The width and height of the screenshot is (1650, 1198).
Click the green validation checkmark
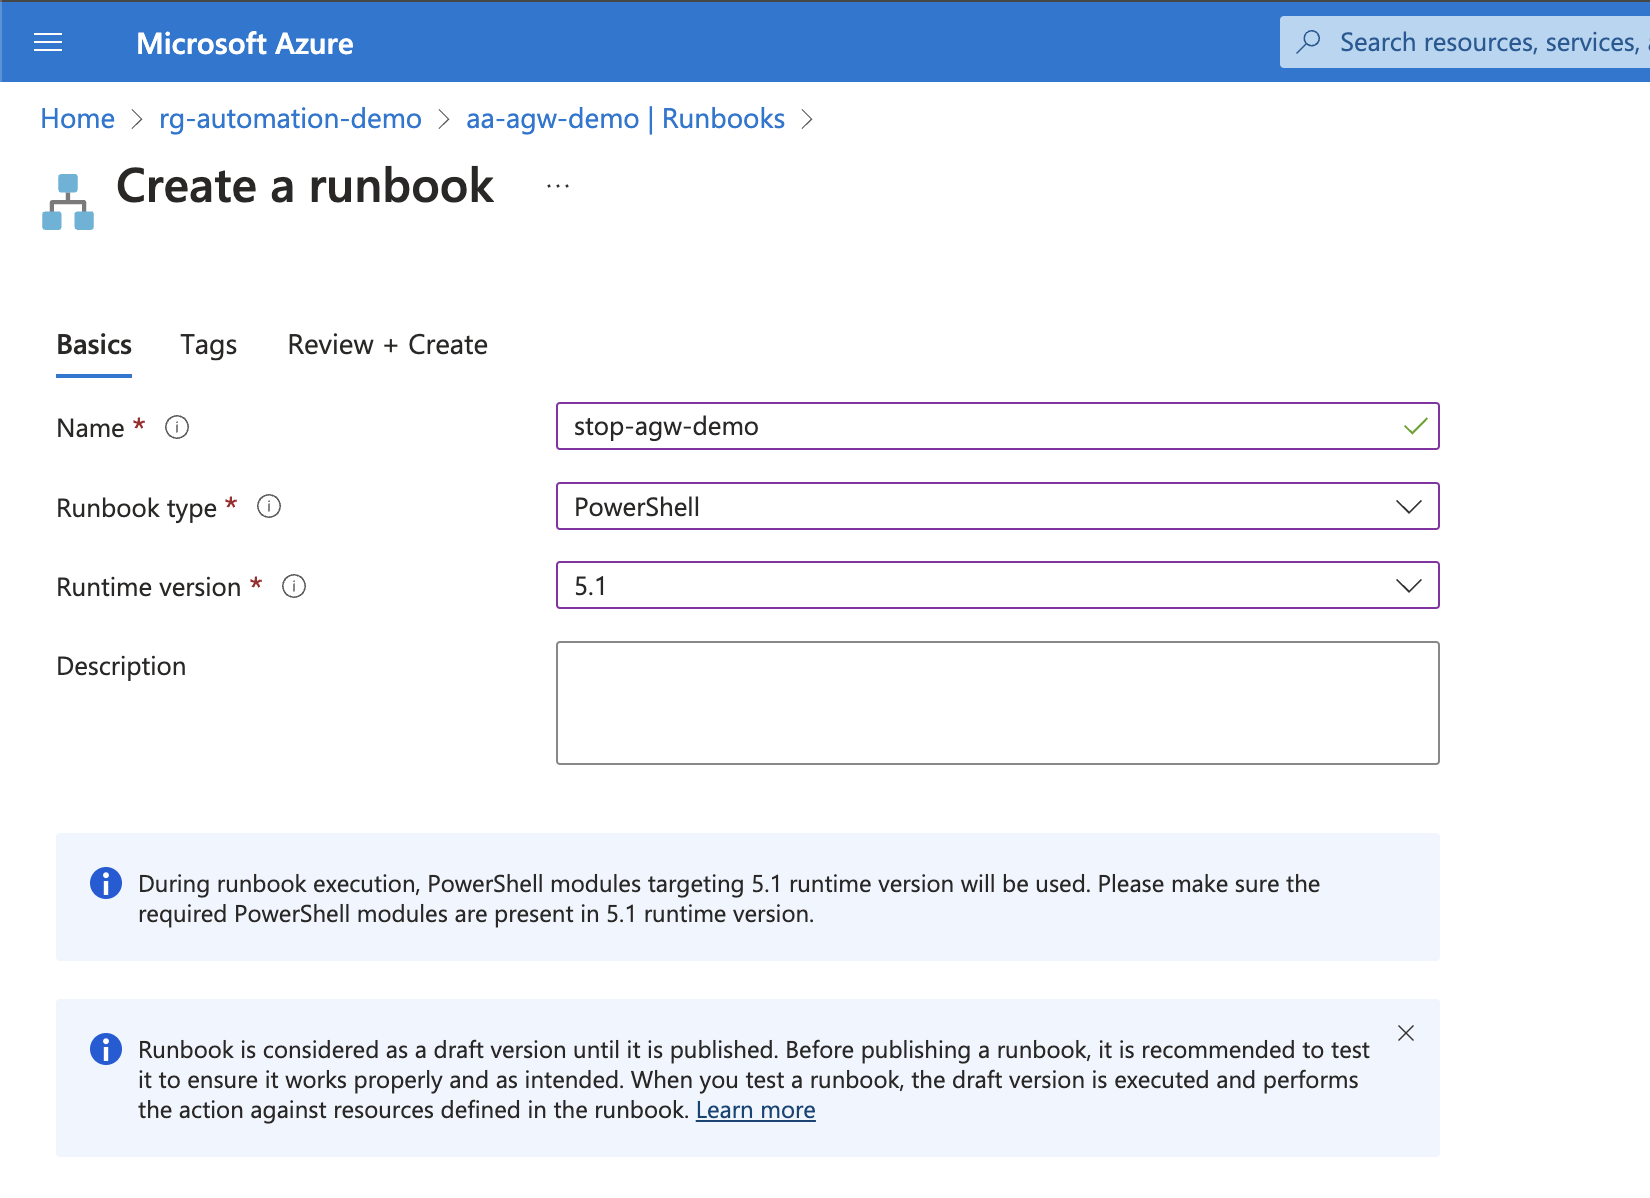tap(1415, 427)
